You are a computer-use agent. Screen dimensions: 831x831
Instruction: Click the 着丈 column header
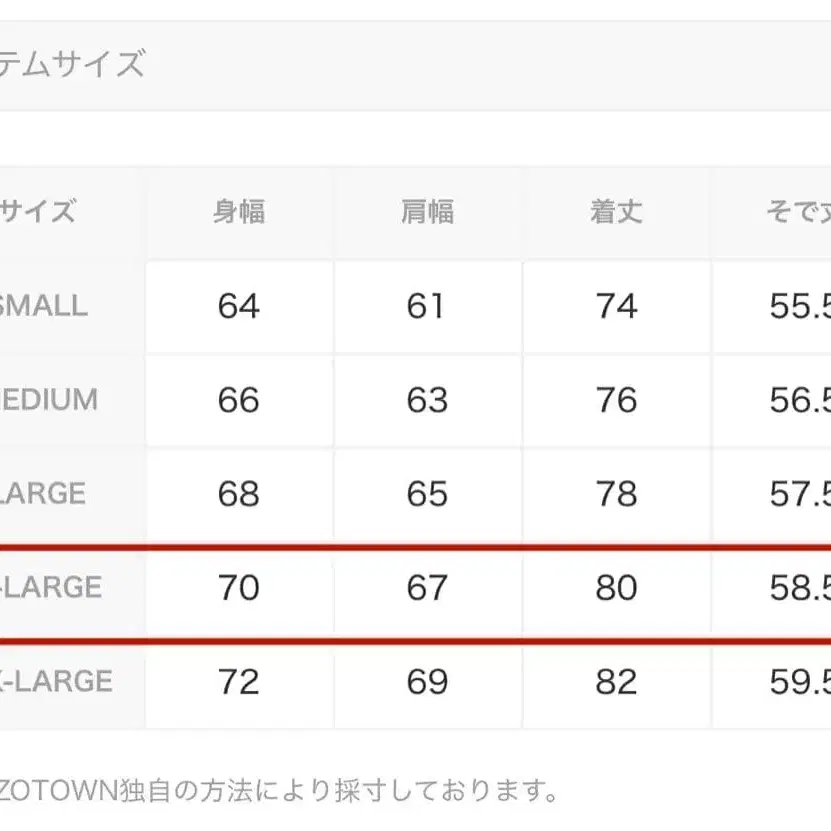(616, 212)
